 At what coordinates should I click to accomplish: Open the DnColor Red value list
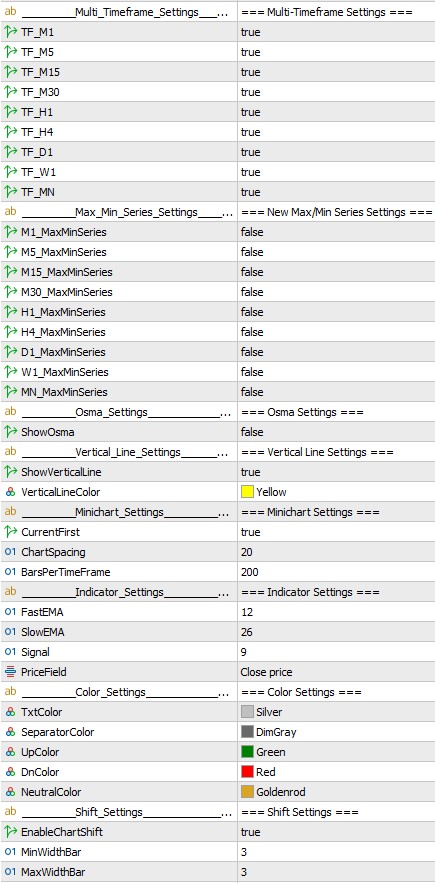336,772
